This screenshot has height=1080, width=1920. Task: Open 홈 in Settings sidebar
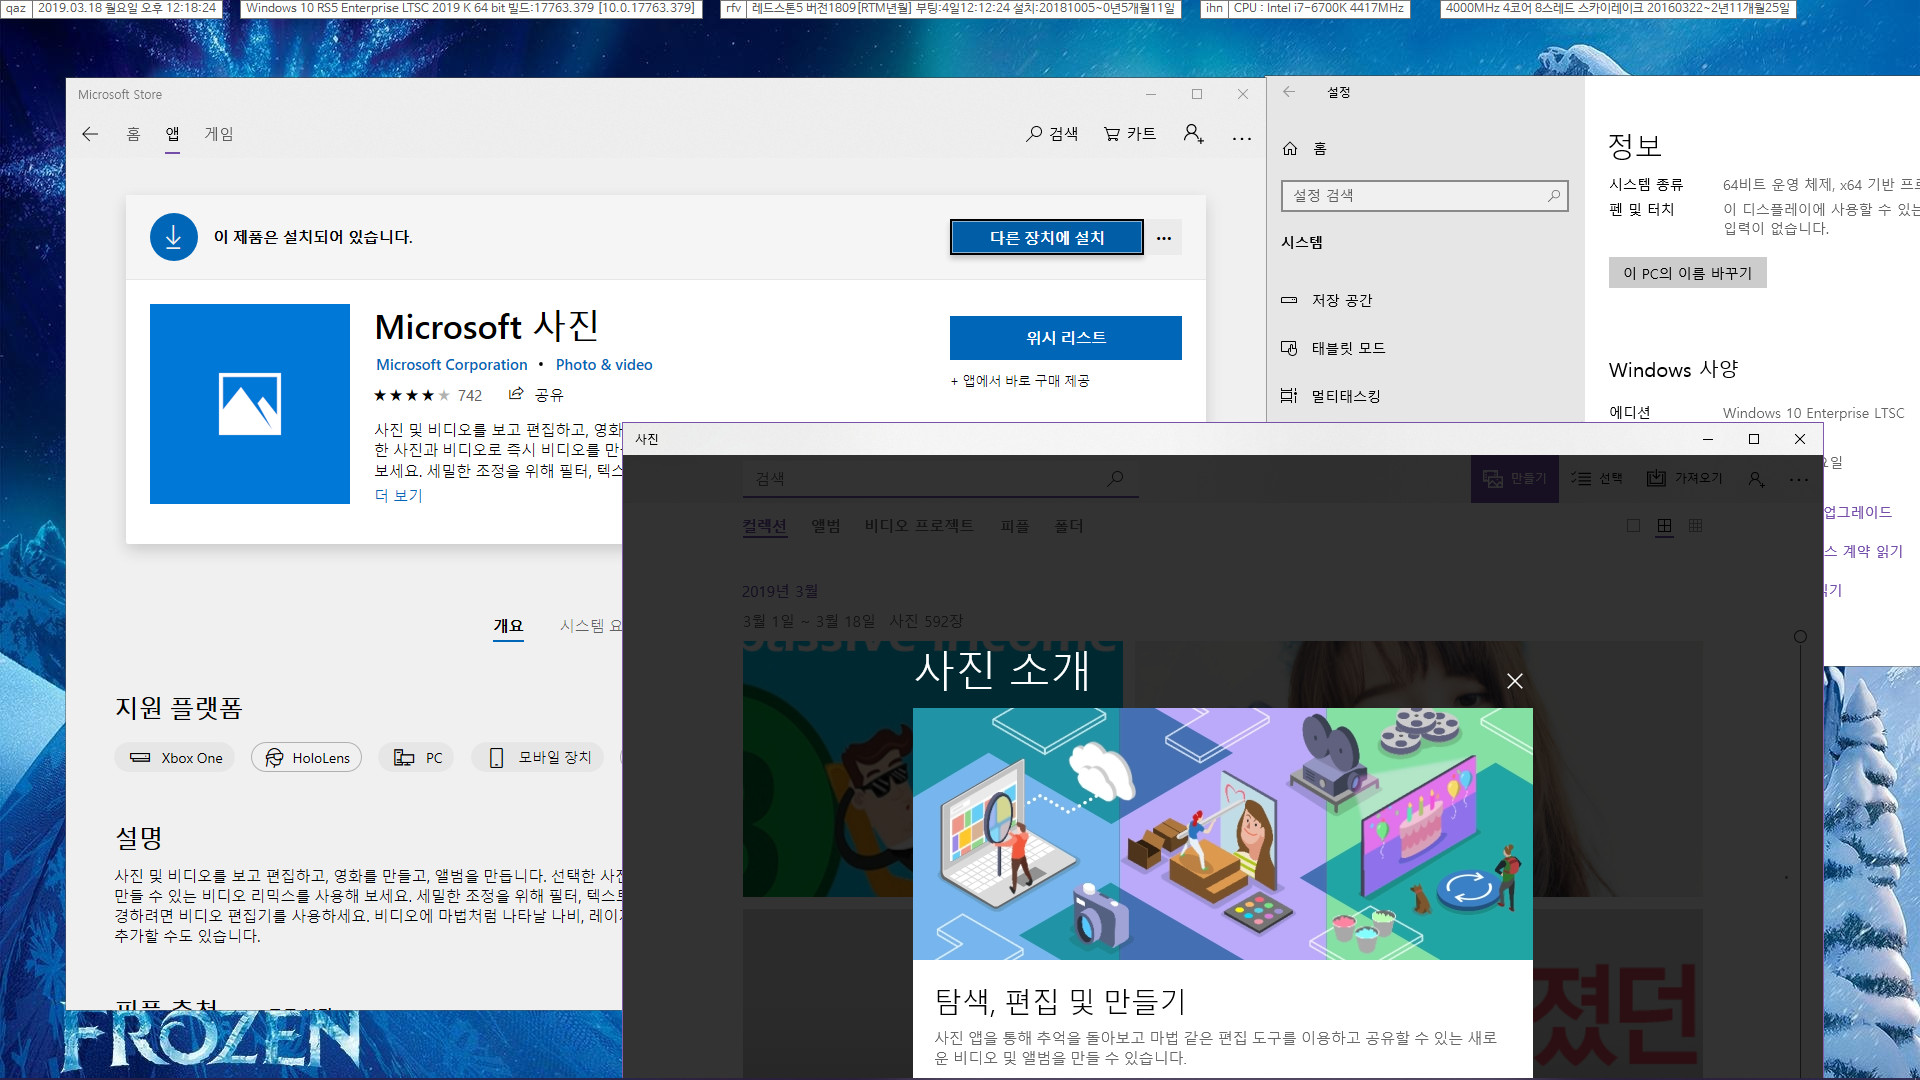pos(1304,149)
